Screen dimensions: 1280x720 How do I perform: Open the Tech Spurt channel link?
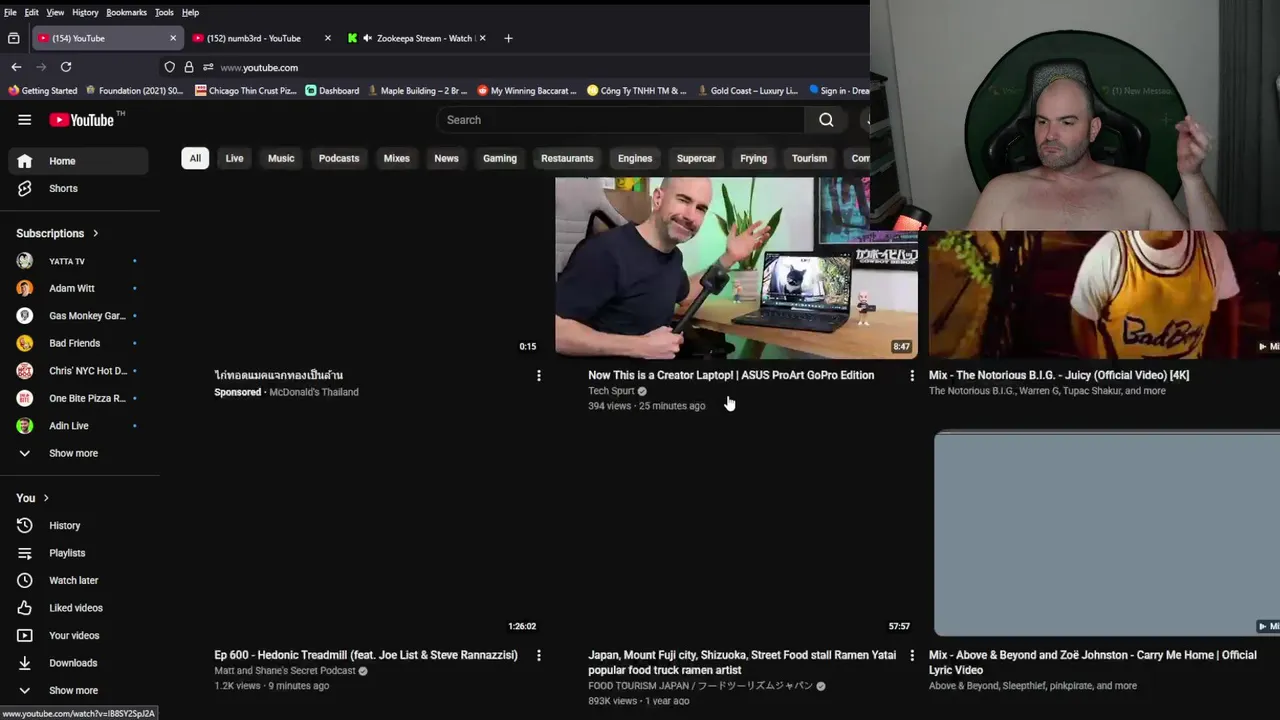tap(611, 391)
